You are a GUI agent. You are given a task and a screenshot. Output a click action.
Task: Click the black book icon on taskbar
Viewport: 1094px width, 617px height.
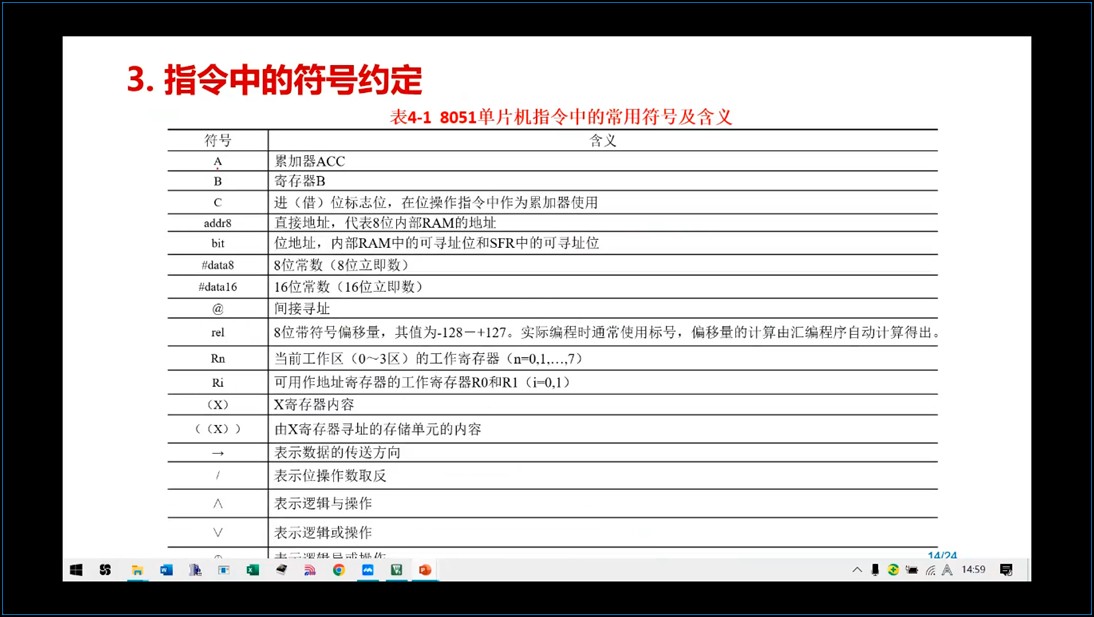281,570
